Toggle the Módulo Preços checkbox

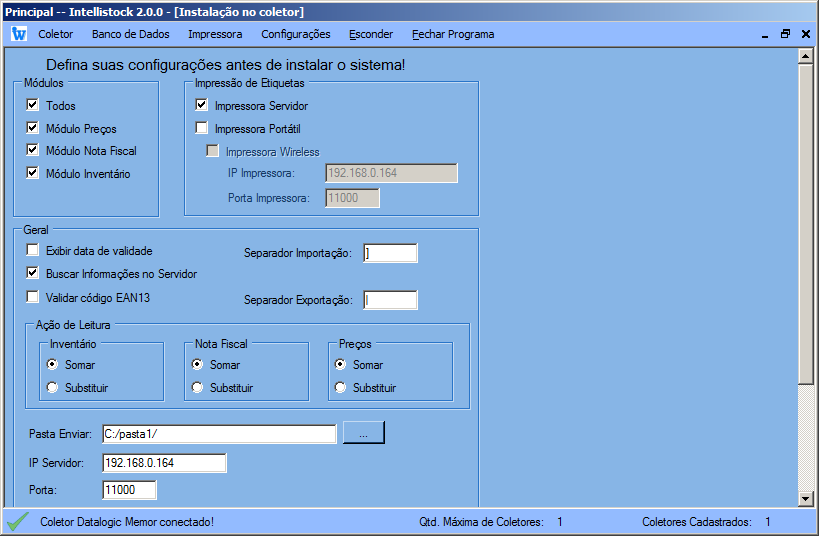[x=32, y=128]
